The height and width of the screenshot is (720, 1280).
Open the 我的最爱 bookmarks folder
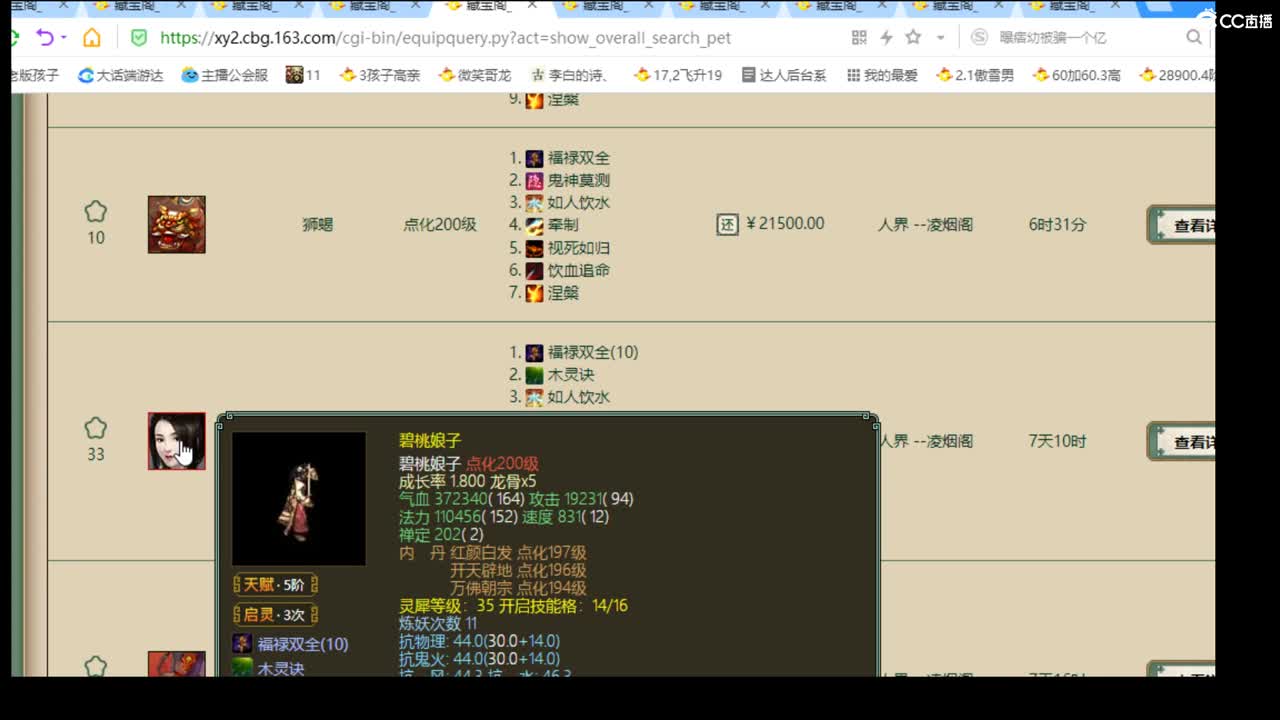tap(882, 75)
